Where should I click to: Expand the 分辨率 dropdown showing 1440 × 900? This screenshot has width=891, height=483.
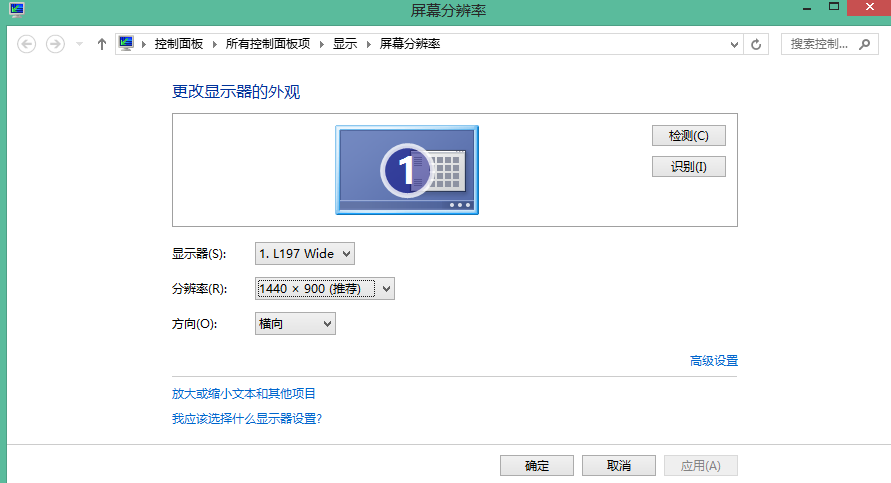[325, 289]
